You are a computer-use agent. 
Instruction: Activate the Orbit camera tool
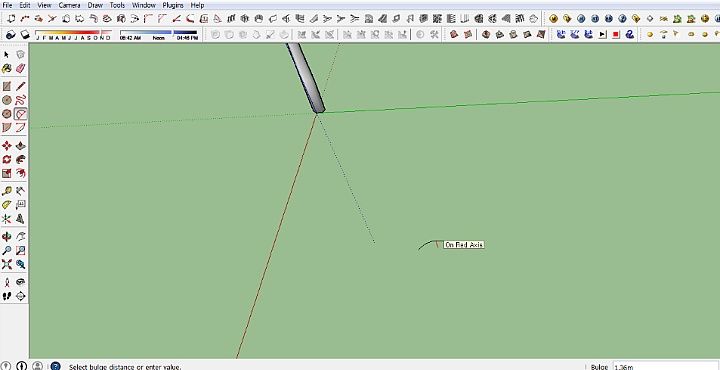(x=6, y=237)
